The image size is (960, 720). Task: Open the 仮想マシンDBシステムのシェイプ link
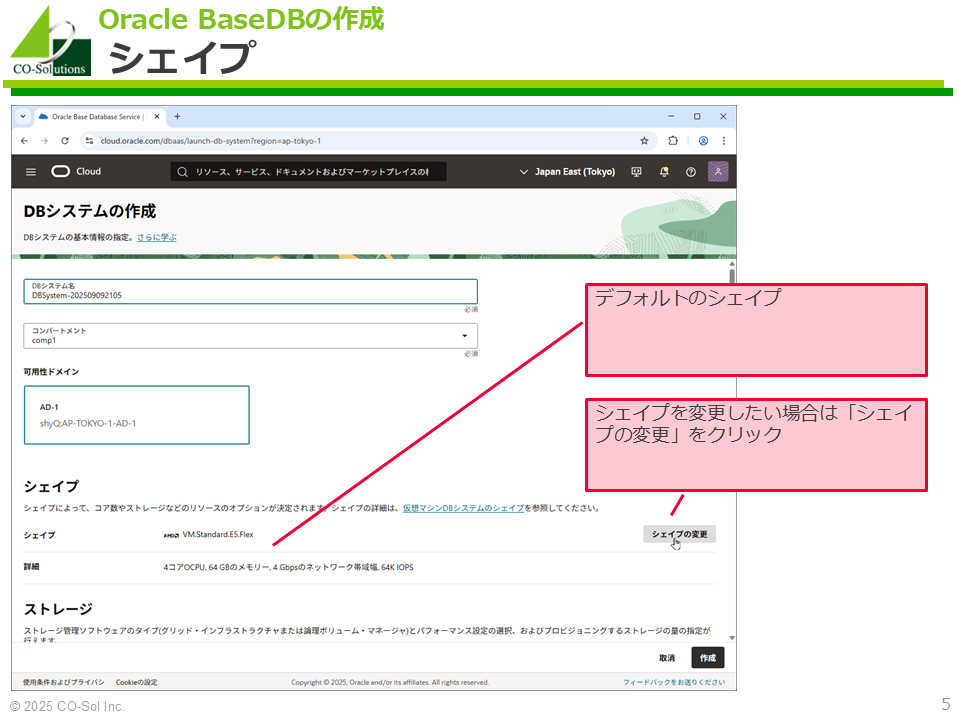coord(463,508)
